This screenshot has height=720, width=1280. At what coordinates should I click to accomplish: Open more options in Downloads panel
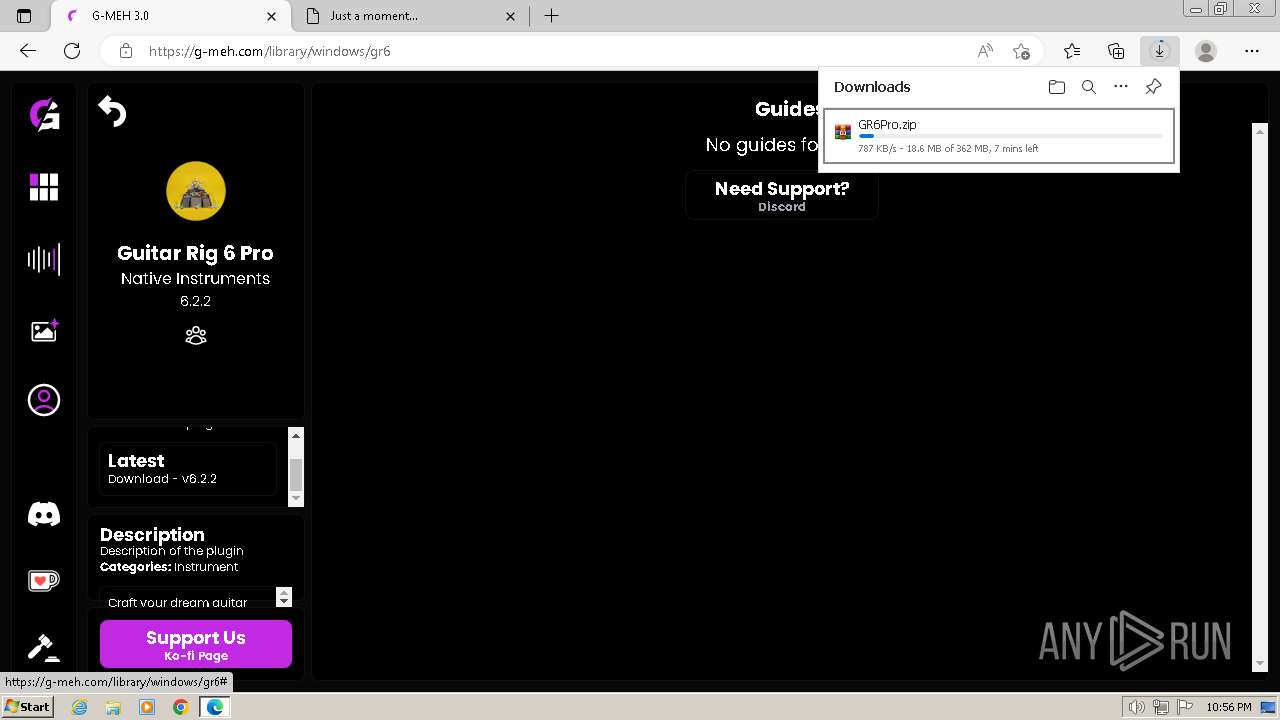pyautogui.click(x=1121, y=87)
